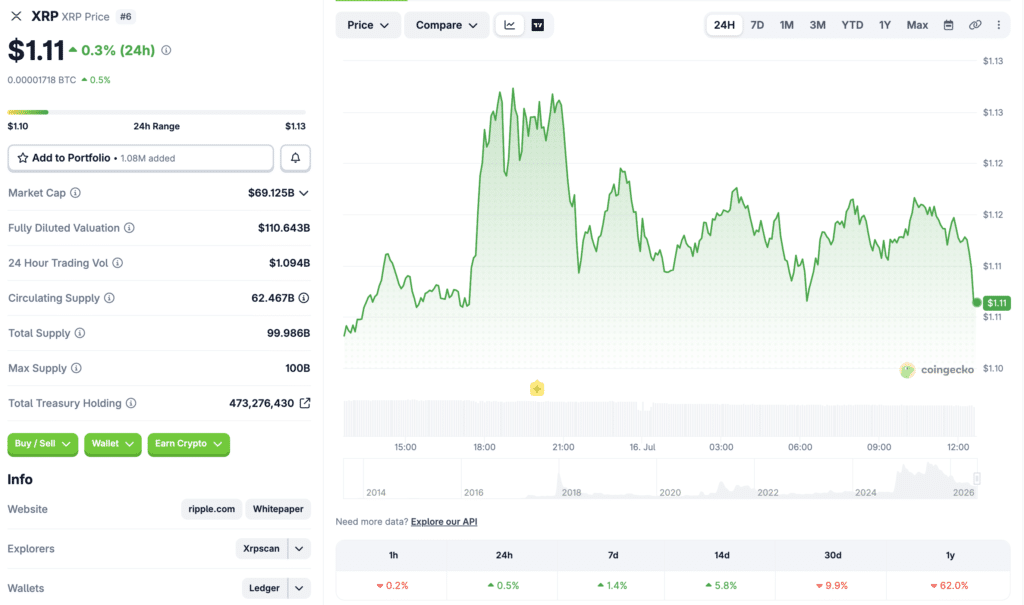Screen dimensions: 1024x605
Task: Show Market Cap info tooltip icon
Action: pyautogui.click(x=76, y=193)
